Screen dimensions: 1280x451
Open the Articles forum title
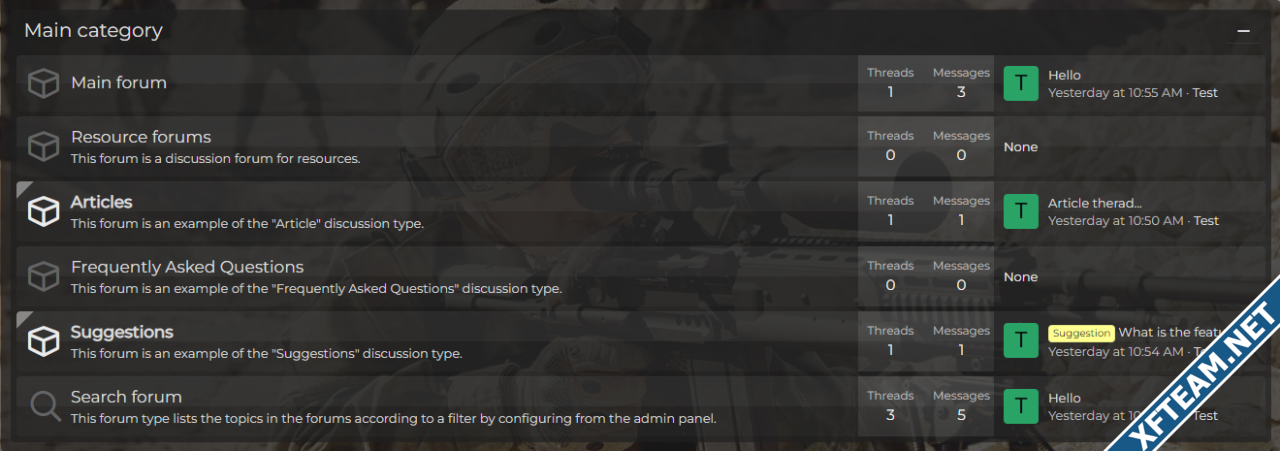tap(101, 202)
